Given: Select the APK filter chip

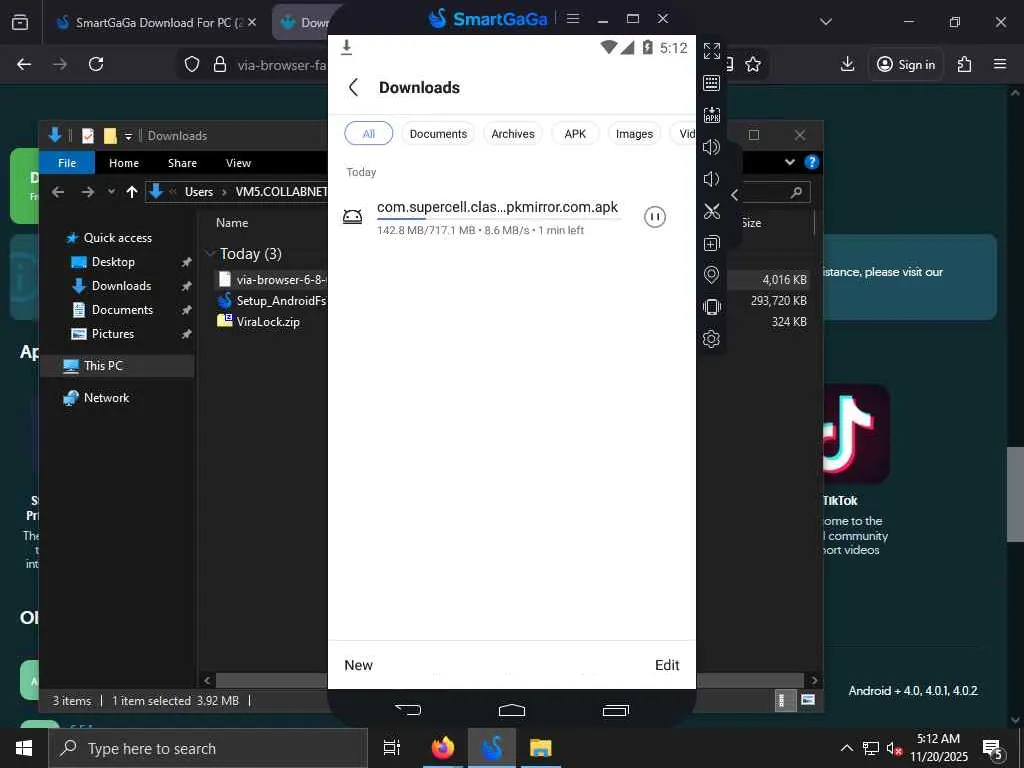Looking at the screenshot, I should tap(575, 133).
